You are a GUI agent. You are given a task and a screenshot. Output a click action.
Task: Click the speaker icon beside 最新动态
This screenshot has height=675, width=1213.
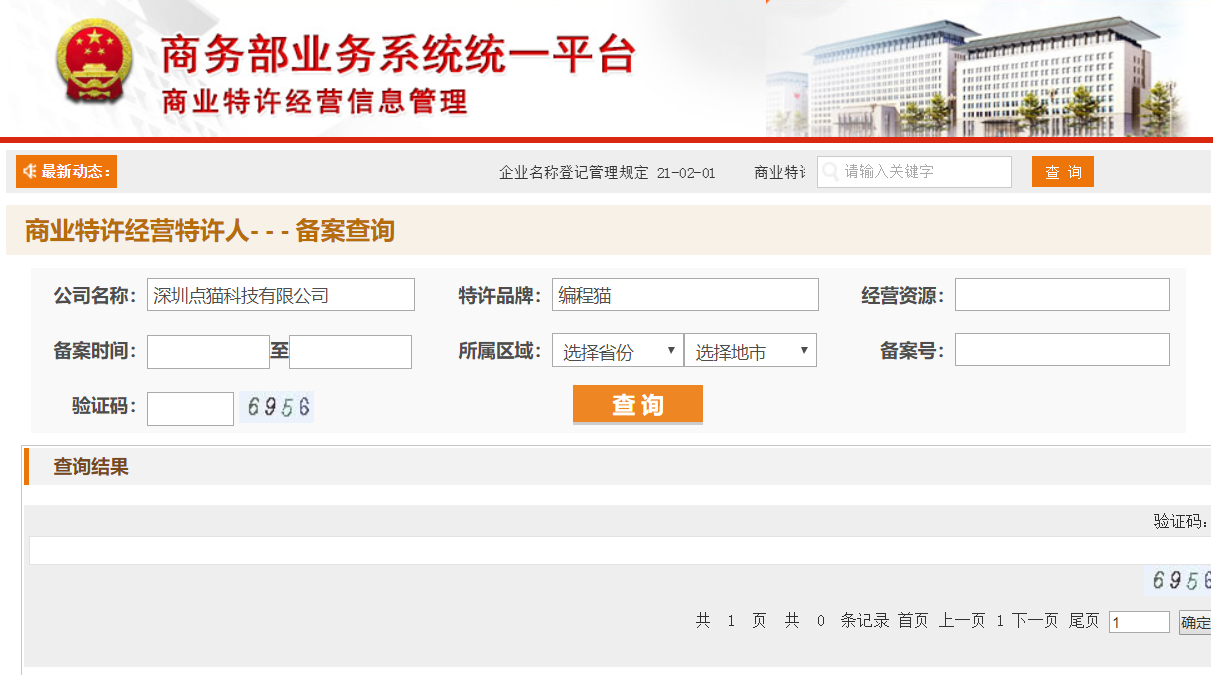[29, 172]
